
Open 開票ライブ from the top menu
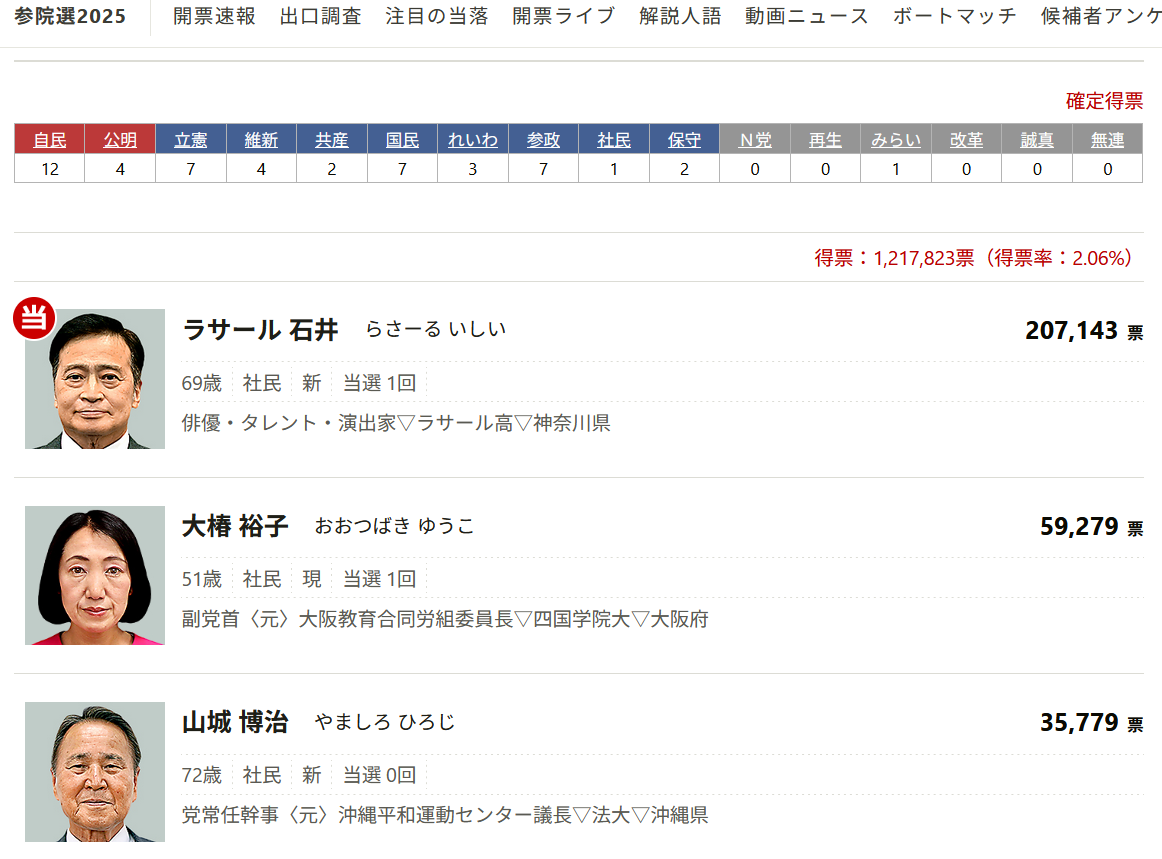click(564, 16)
